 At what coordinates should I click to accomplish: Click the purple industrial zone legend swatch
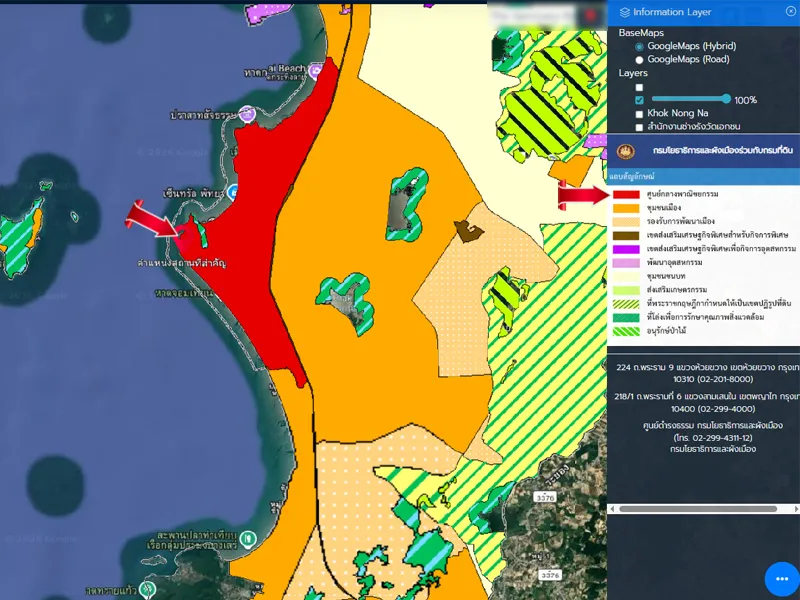627,248
